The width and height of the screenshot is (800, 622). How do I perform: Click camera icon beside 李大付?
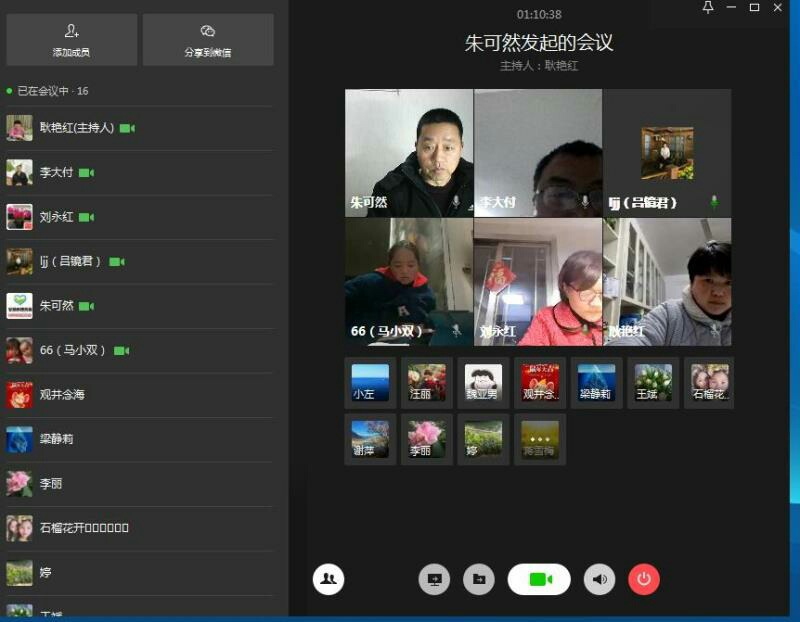coord(86,173)
